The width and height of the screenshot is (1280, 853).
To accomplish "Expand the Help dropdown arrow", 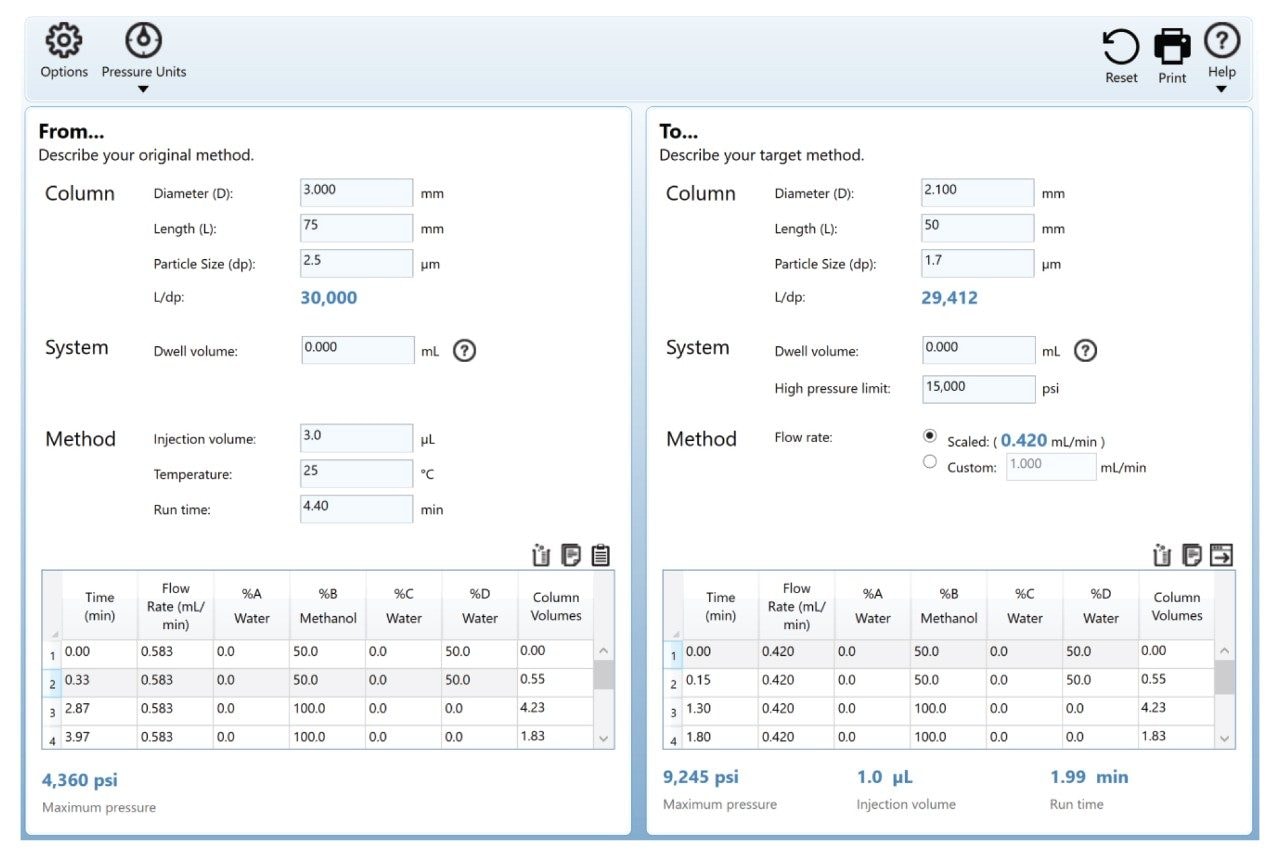I will (x=1221, y=89).
